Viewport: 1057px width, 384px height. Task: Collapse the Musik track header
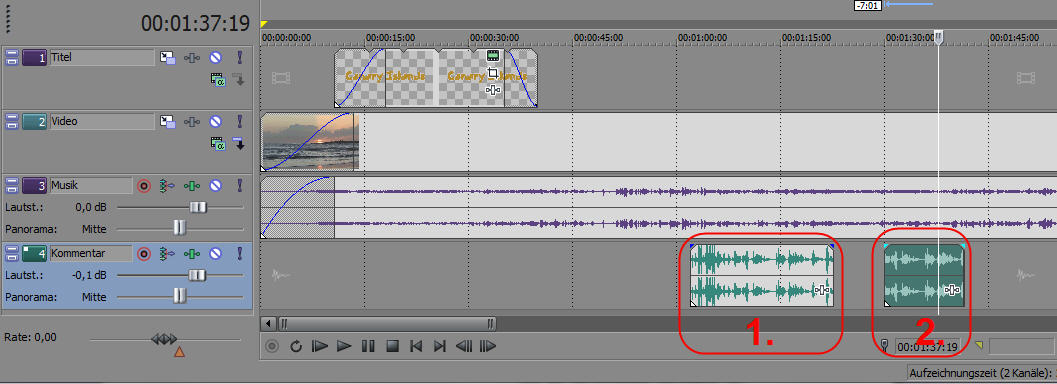(11, 185)
